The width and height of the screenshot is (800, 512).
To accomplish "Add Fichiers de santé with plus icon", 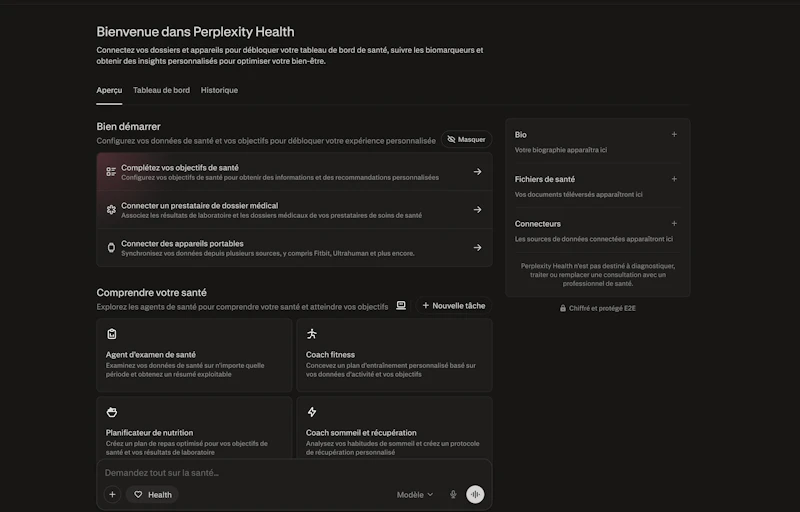I will pos(674,179).
